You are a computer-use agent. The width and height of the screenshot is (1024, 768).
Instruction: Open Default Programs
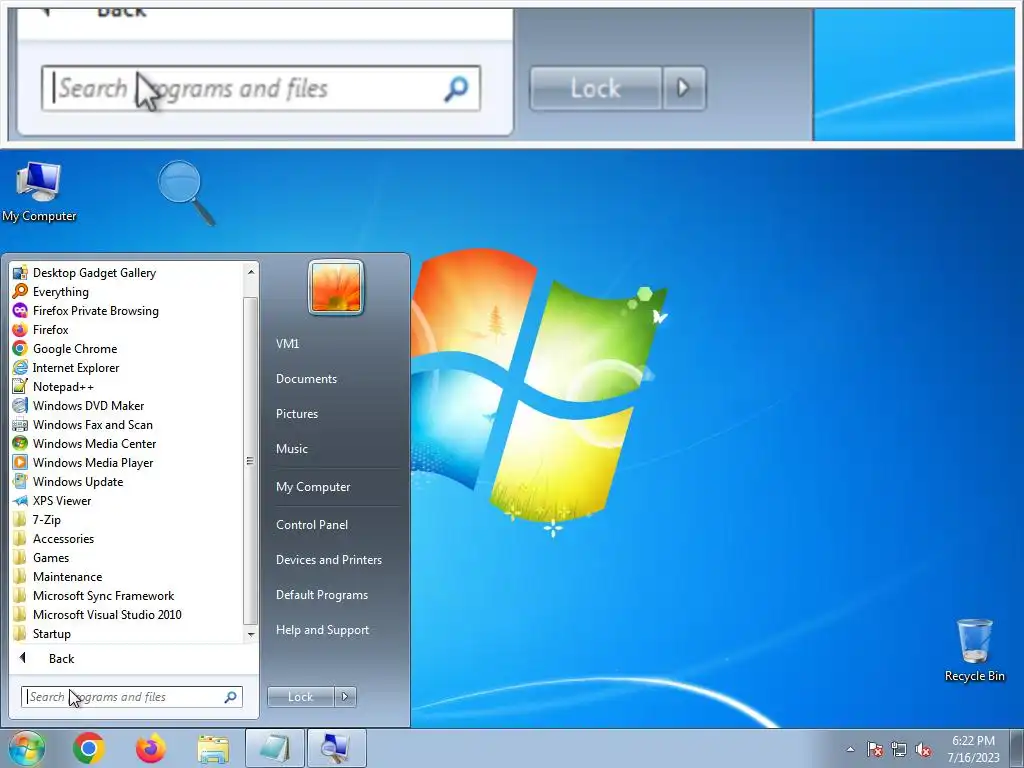pos(321,595)
